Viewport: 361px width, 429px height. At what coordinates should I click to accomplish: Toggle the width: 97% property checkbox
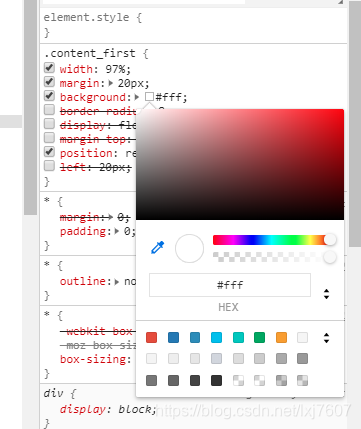click(49, 68)
